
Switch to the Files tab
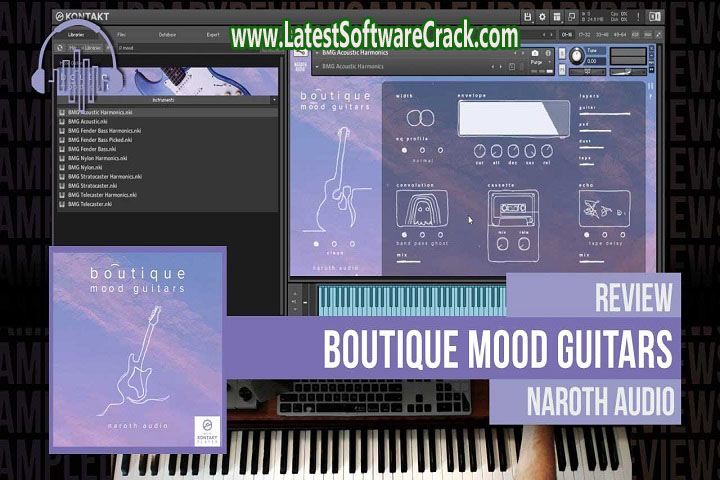click(121, 34)
